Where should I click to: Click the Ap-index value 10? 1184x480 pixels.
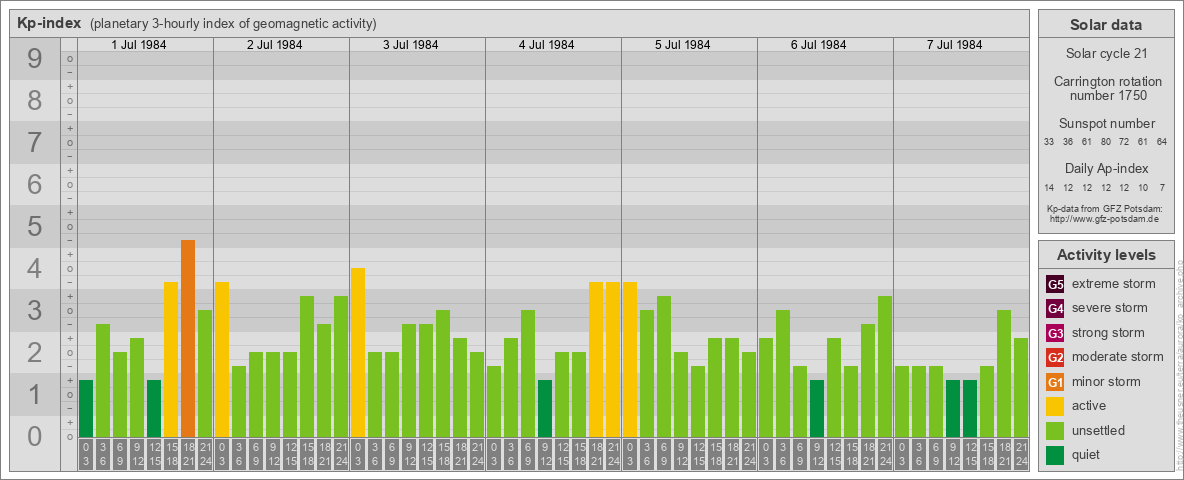pyautogui.click(x=1143, y=187)
